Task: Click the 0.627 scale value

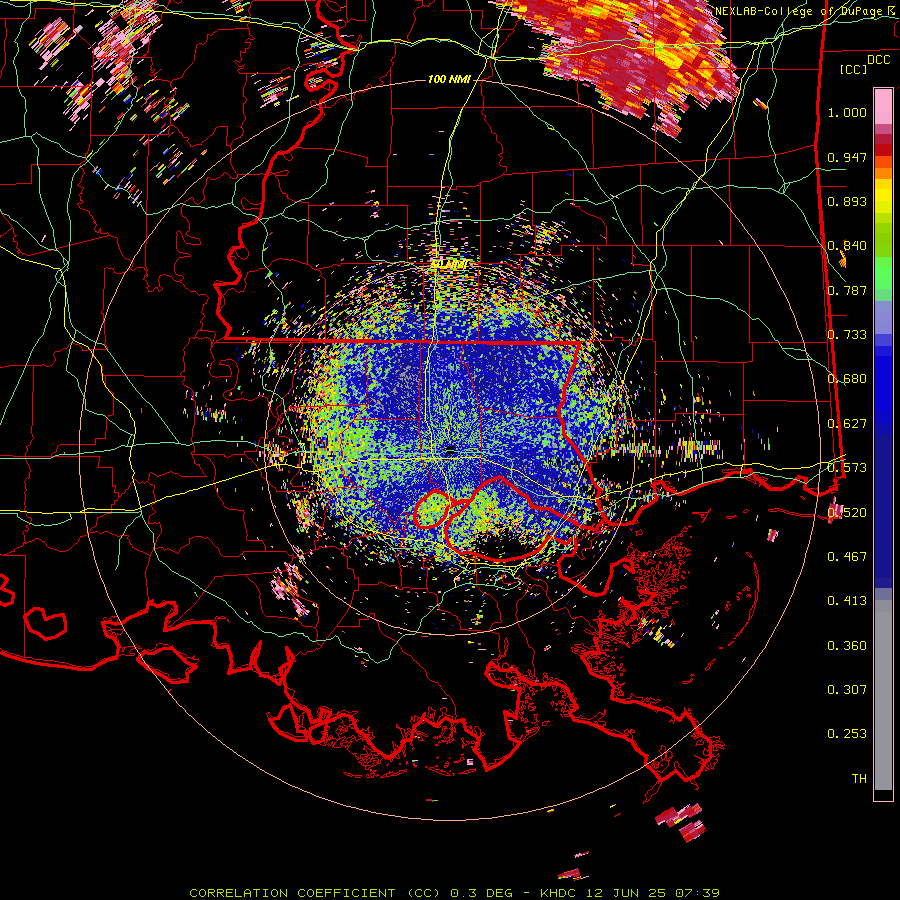Action: (847, 424)
